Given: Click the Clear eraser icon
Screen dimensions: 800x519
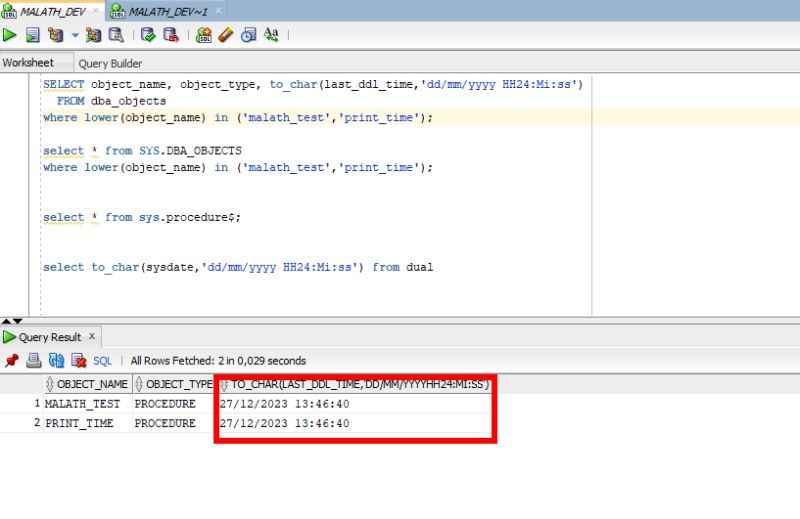Looking at the screenshot, I should click(x=226, y=35).
